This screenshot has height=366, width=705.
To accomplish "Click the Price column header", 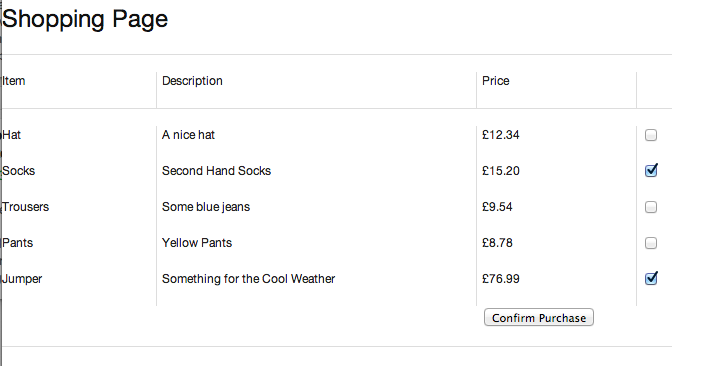I will tap(495, 81).
